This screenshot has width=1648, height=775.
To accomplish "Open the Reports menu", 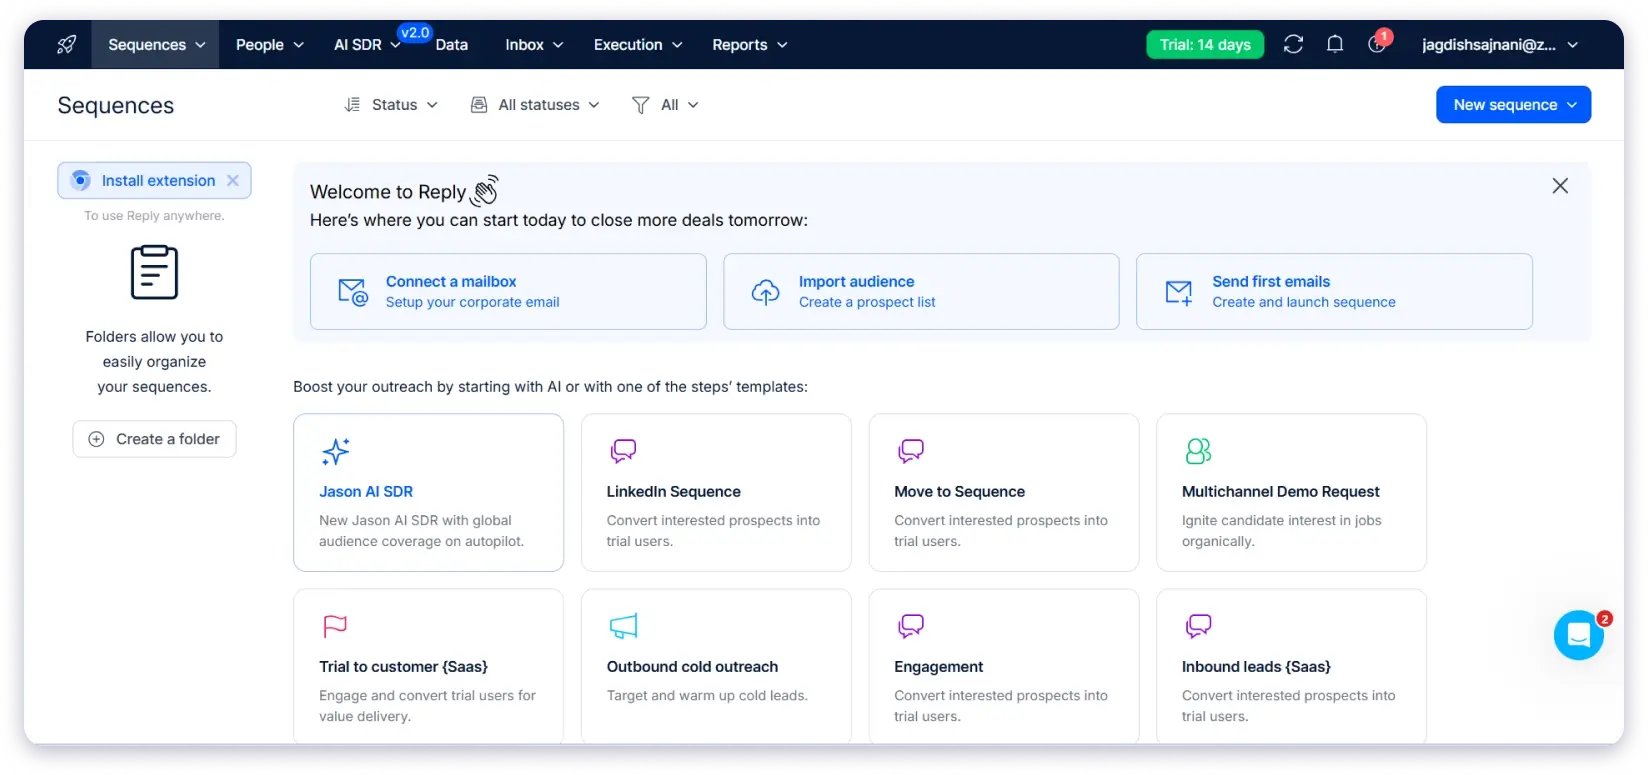I will (x=749, y=45).
